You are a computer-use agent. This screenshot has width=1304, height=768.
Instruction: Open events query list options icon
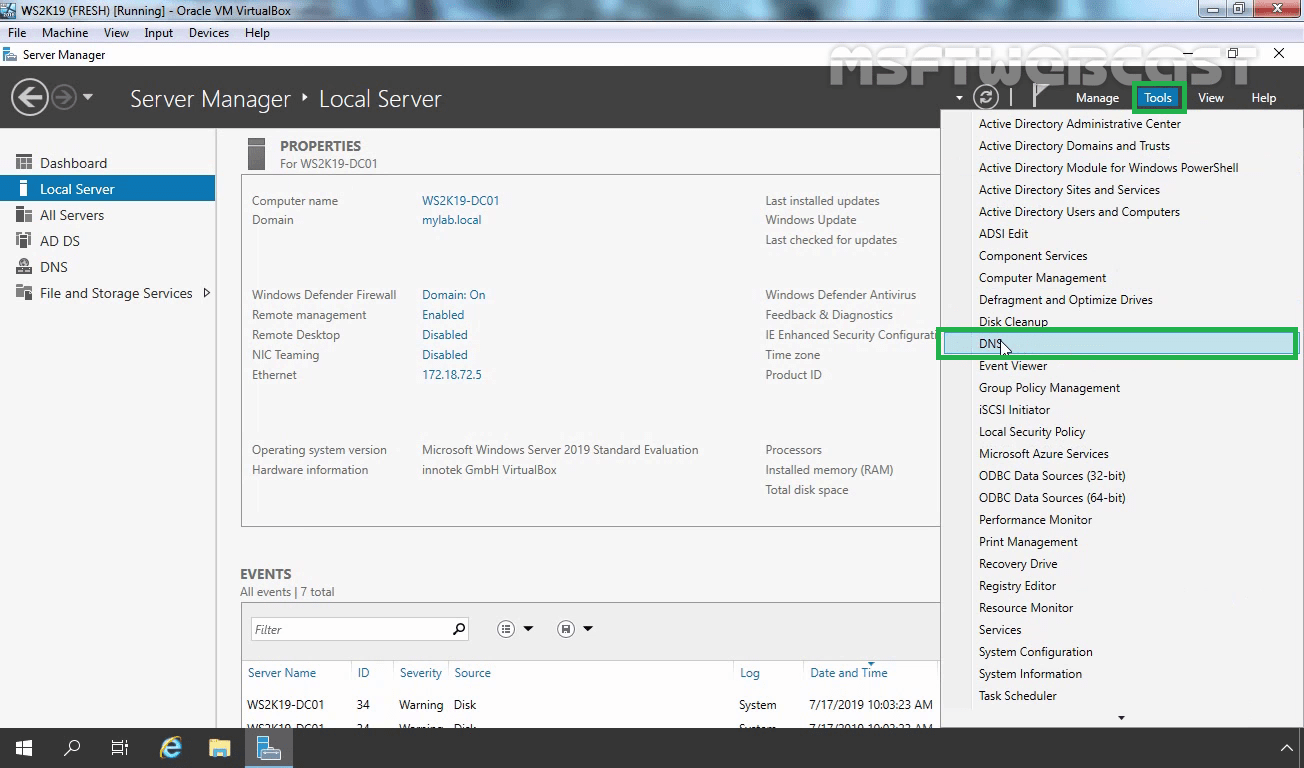tap(506, 629)
